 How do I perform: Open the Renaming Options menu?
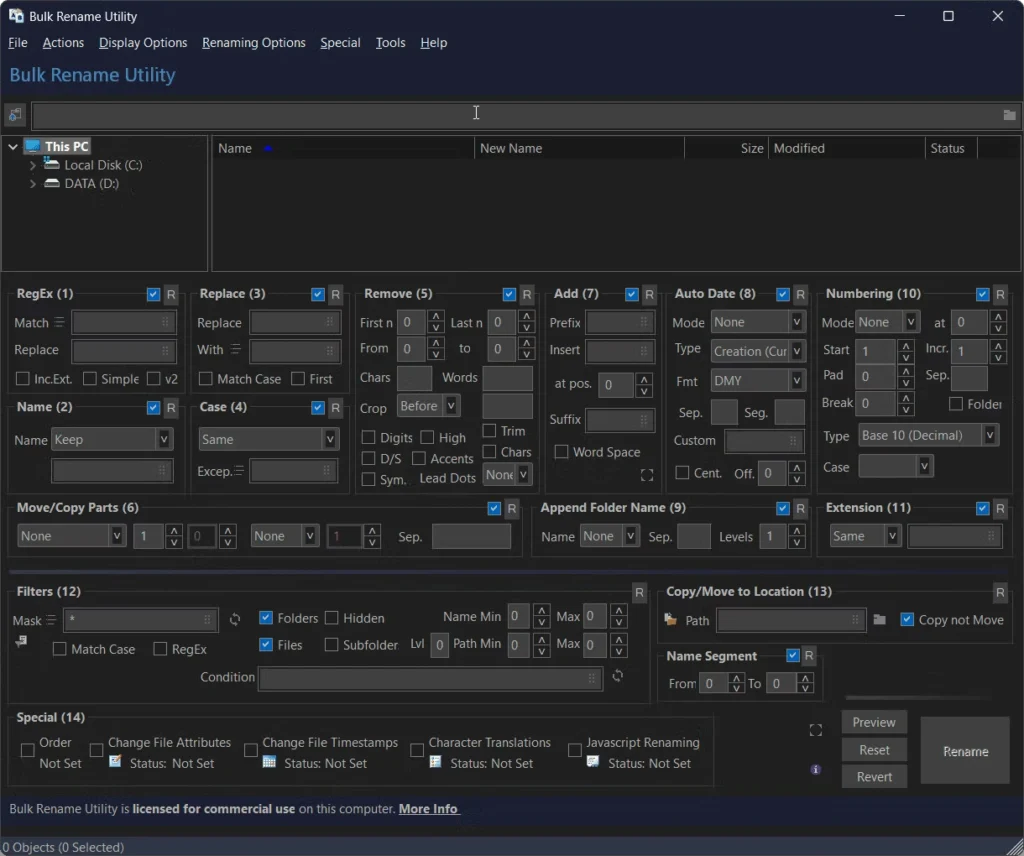[253, 43]
